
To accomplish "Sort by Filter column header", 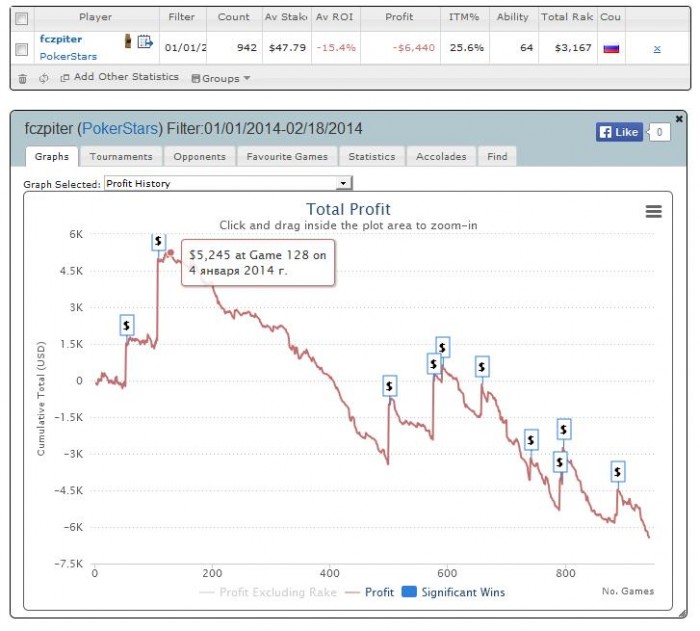I will [x=182, y=17].
